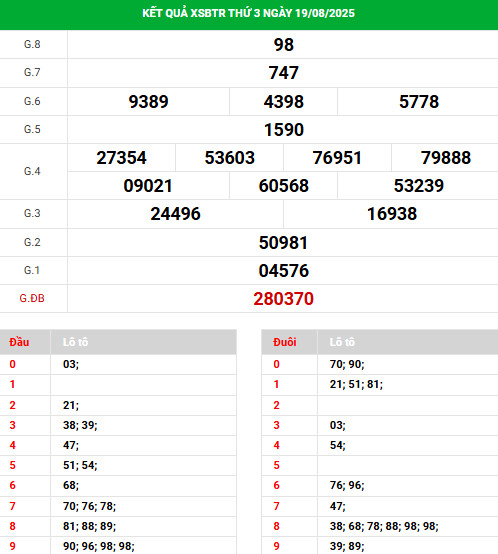
Task: Select the G.5 result 1590
Action: coord(284,130)
